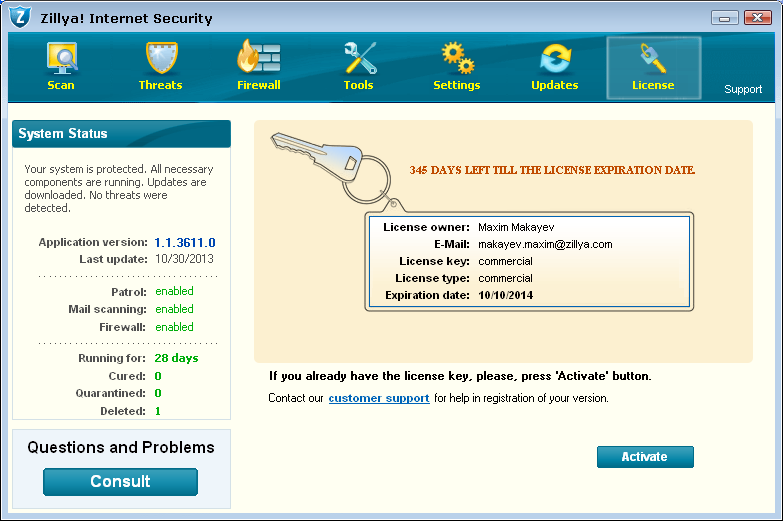Click the 345 days left license notice
Image resolution: width=783 pixels, height=521 pixels.
552,170
